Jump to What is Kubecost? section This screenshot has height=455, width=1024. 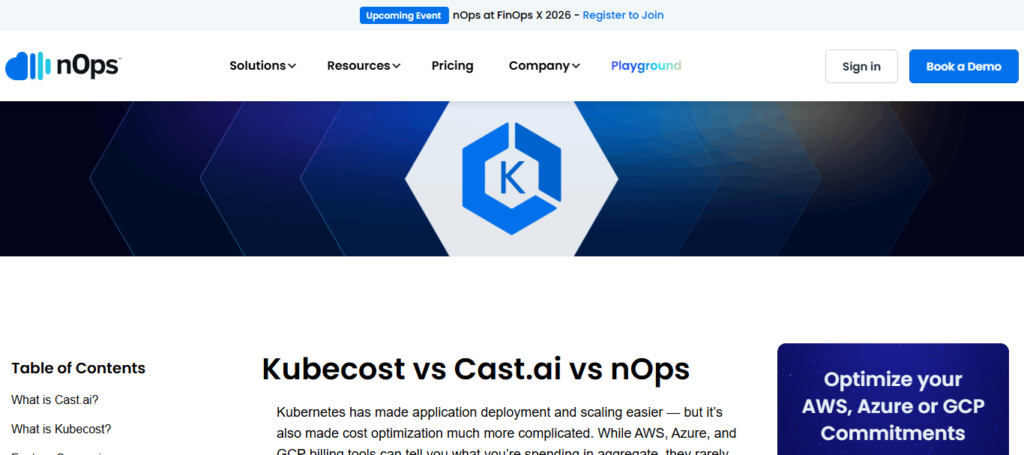pos(61,430)
